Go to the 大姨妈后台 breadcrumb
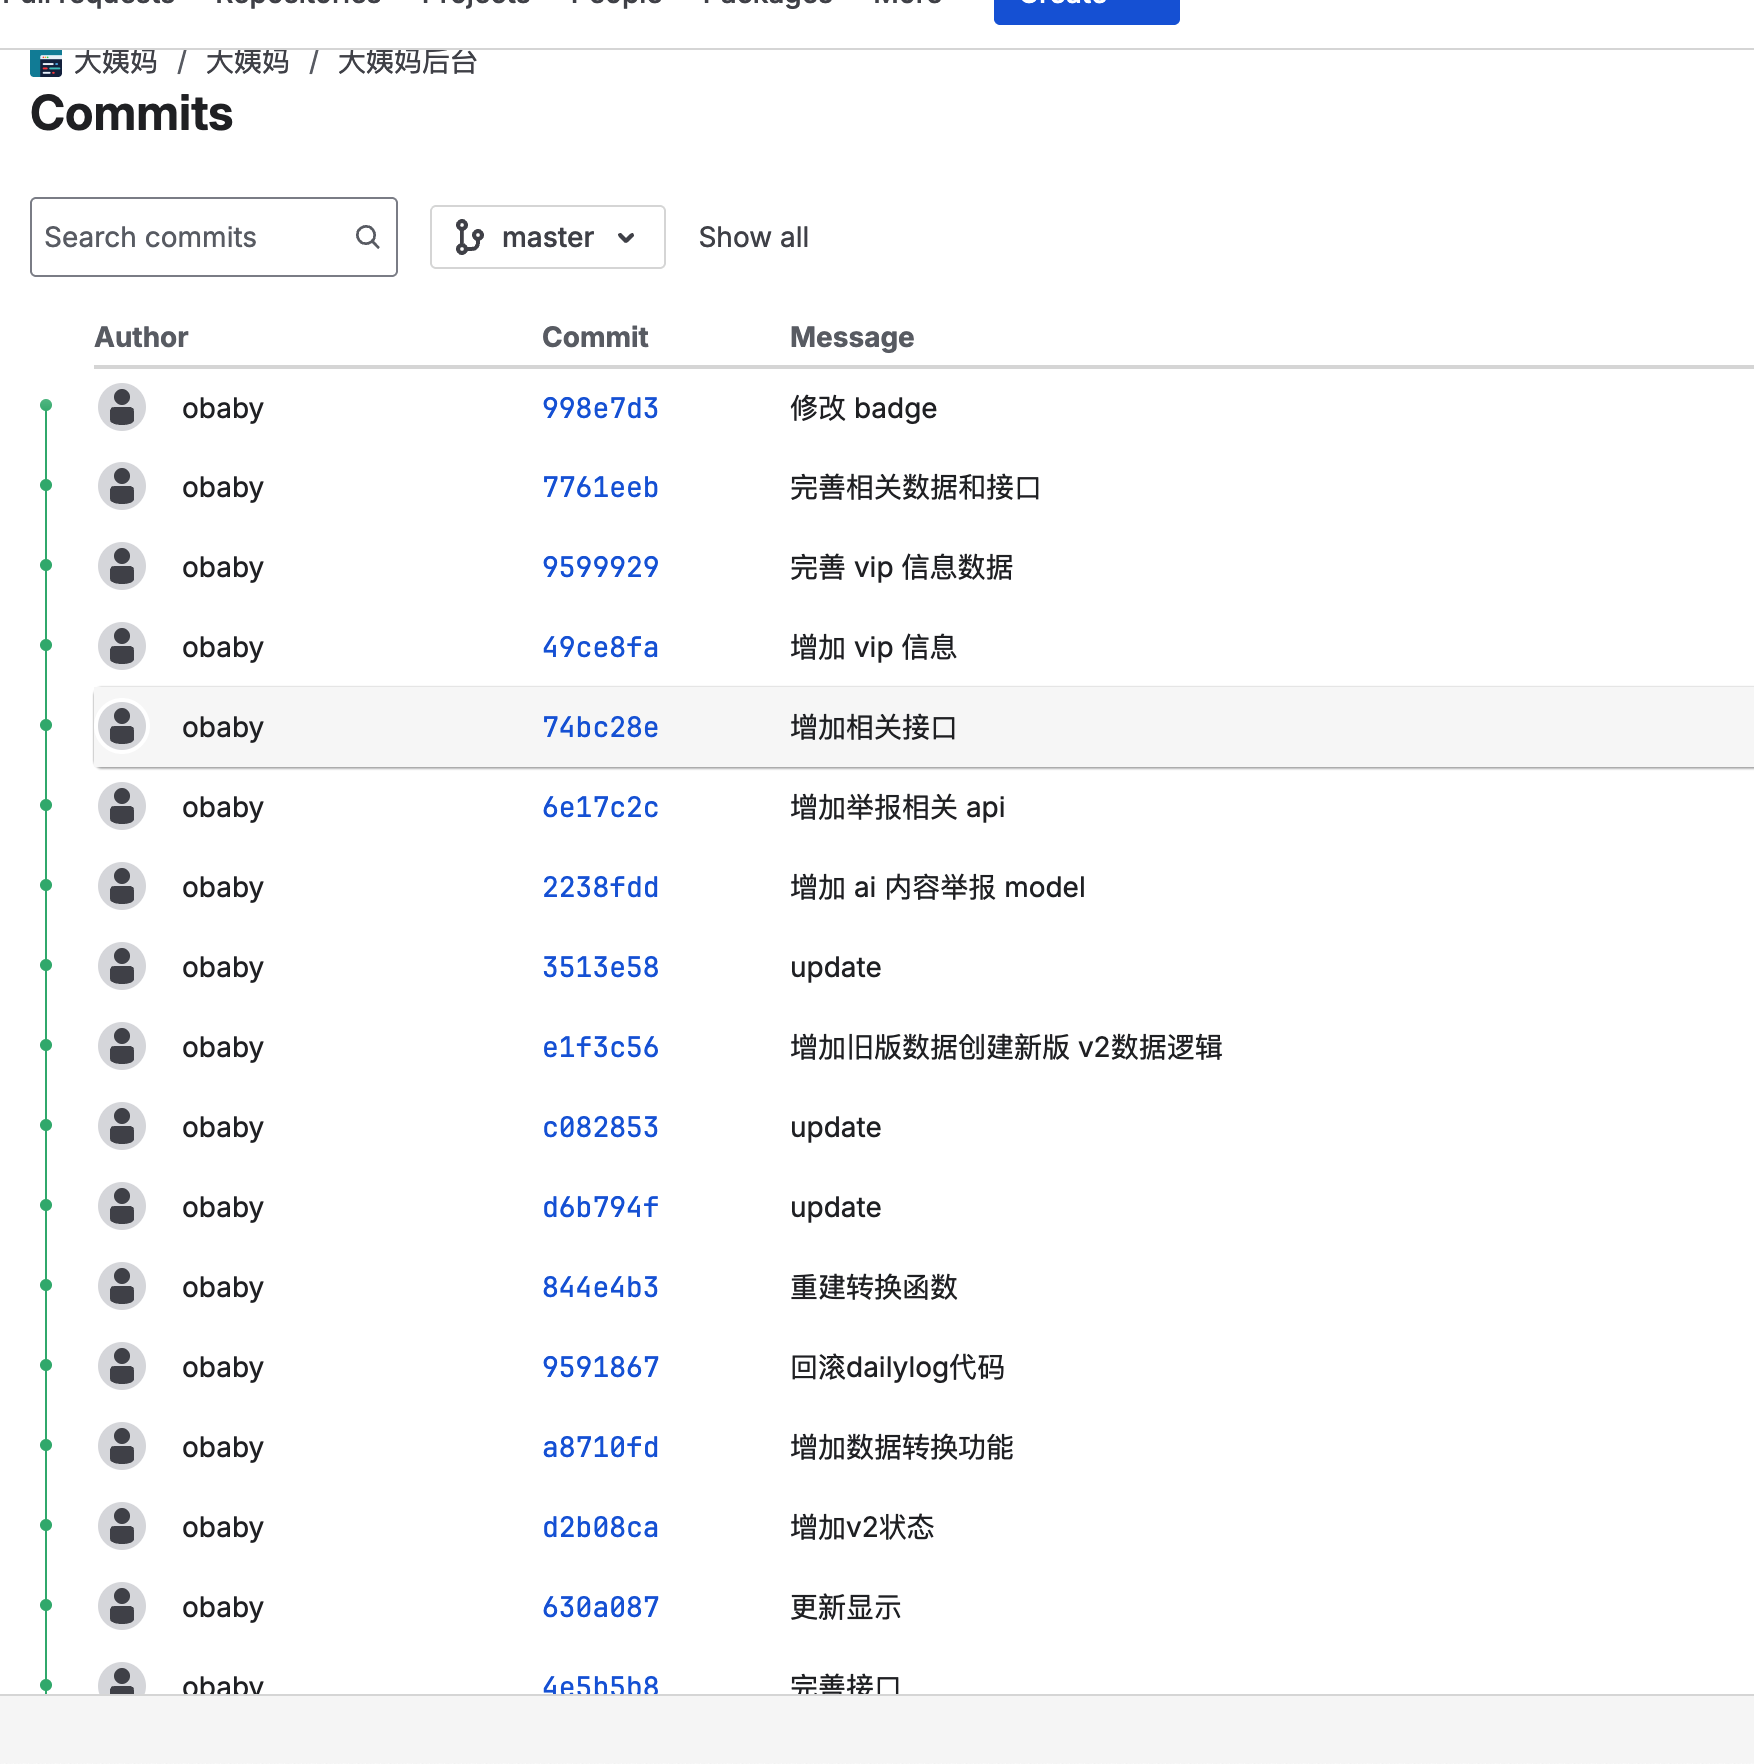 407,62
